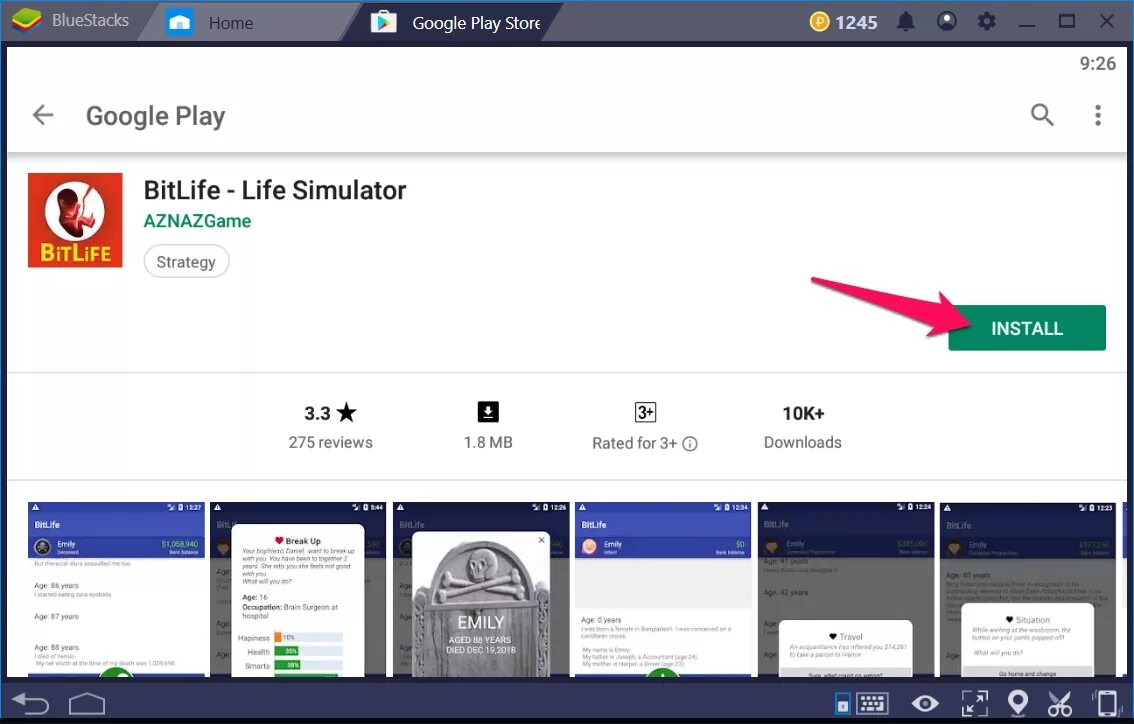
Task: Install BitLife with the green button
Action: [x=1027, y=328]
